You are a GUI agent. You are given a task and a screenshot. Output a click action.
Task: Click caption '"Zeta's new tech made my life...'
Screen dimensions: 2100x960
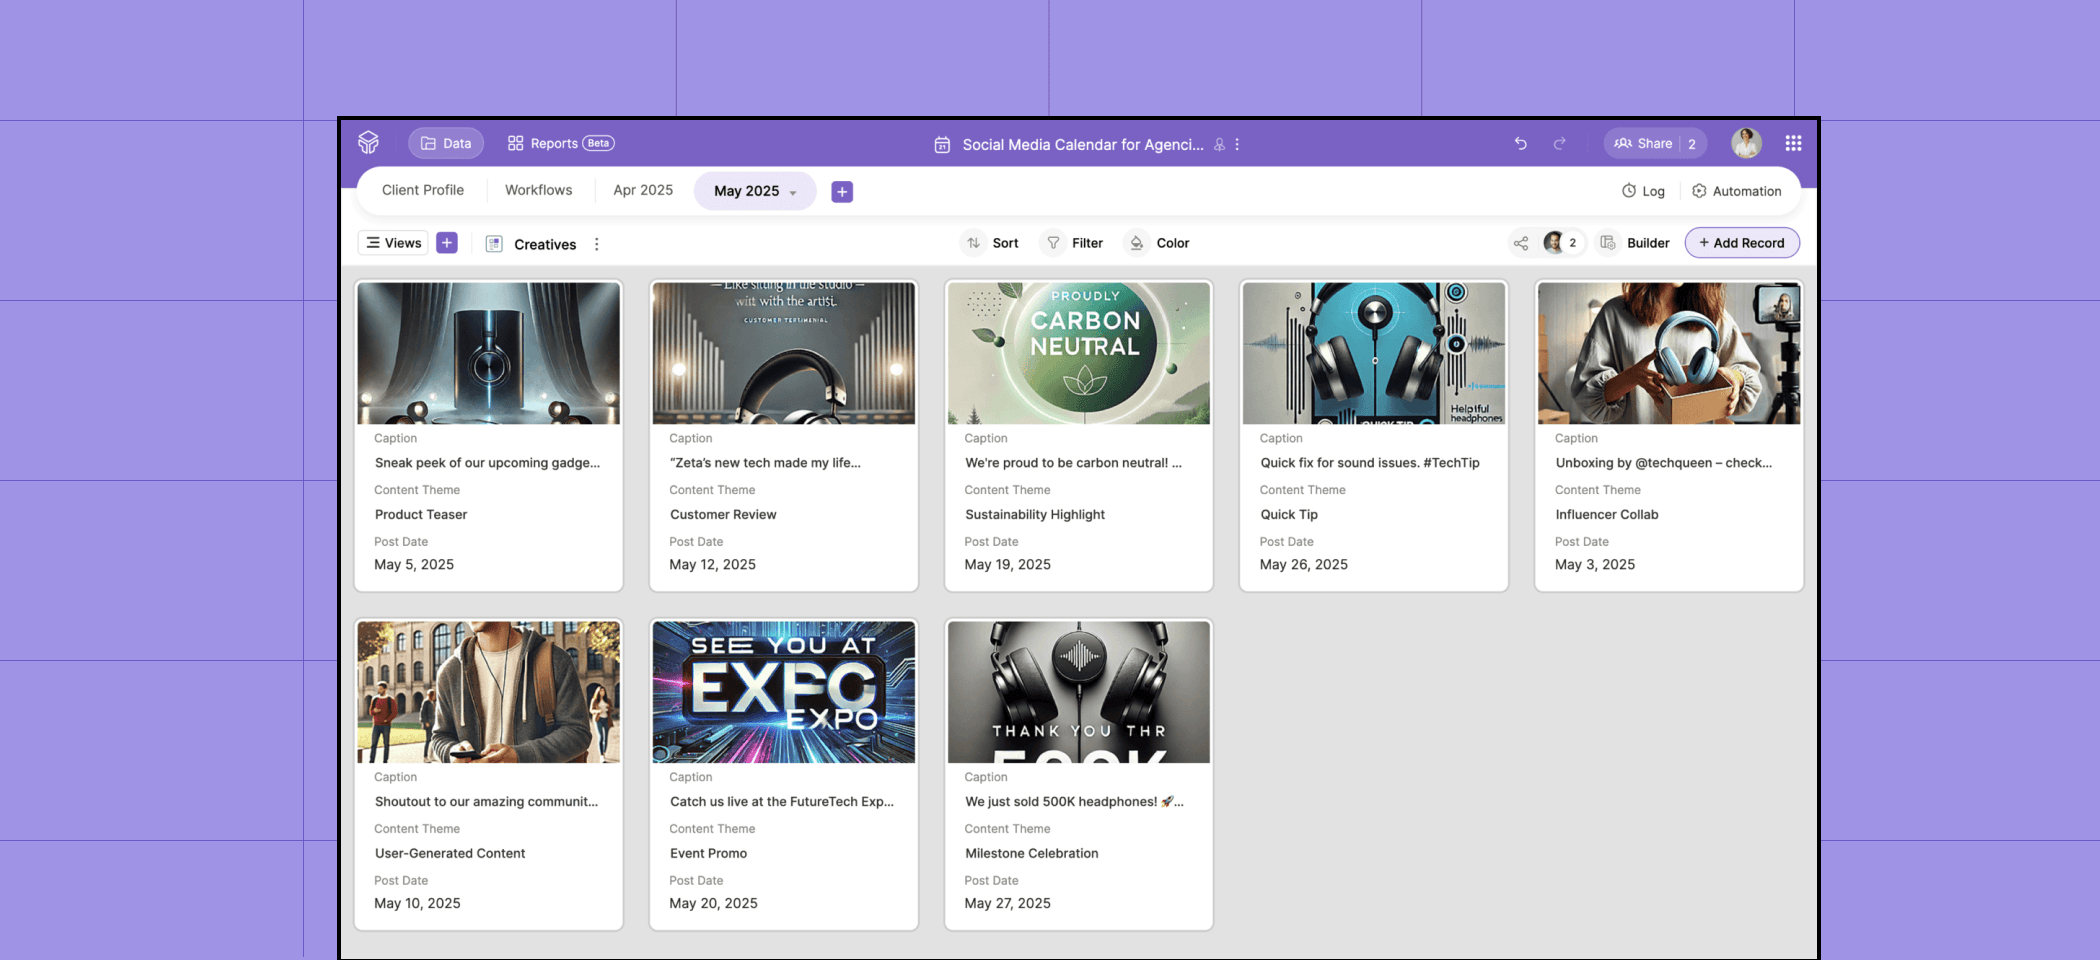pyautogui.click(x=765, y=463)
